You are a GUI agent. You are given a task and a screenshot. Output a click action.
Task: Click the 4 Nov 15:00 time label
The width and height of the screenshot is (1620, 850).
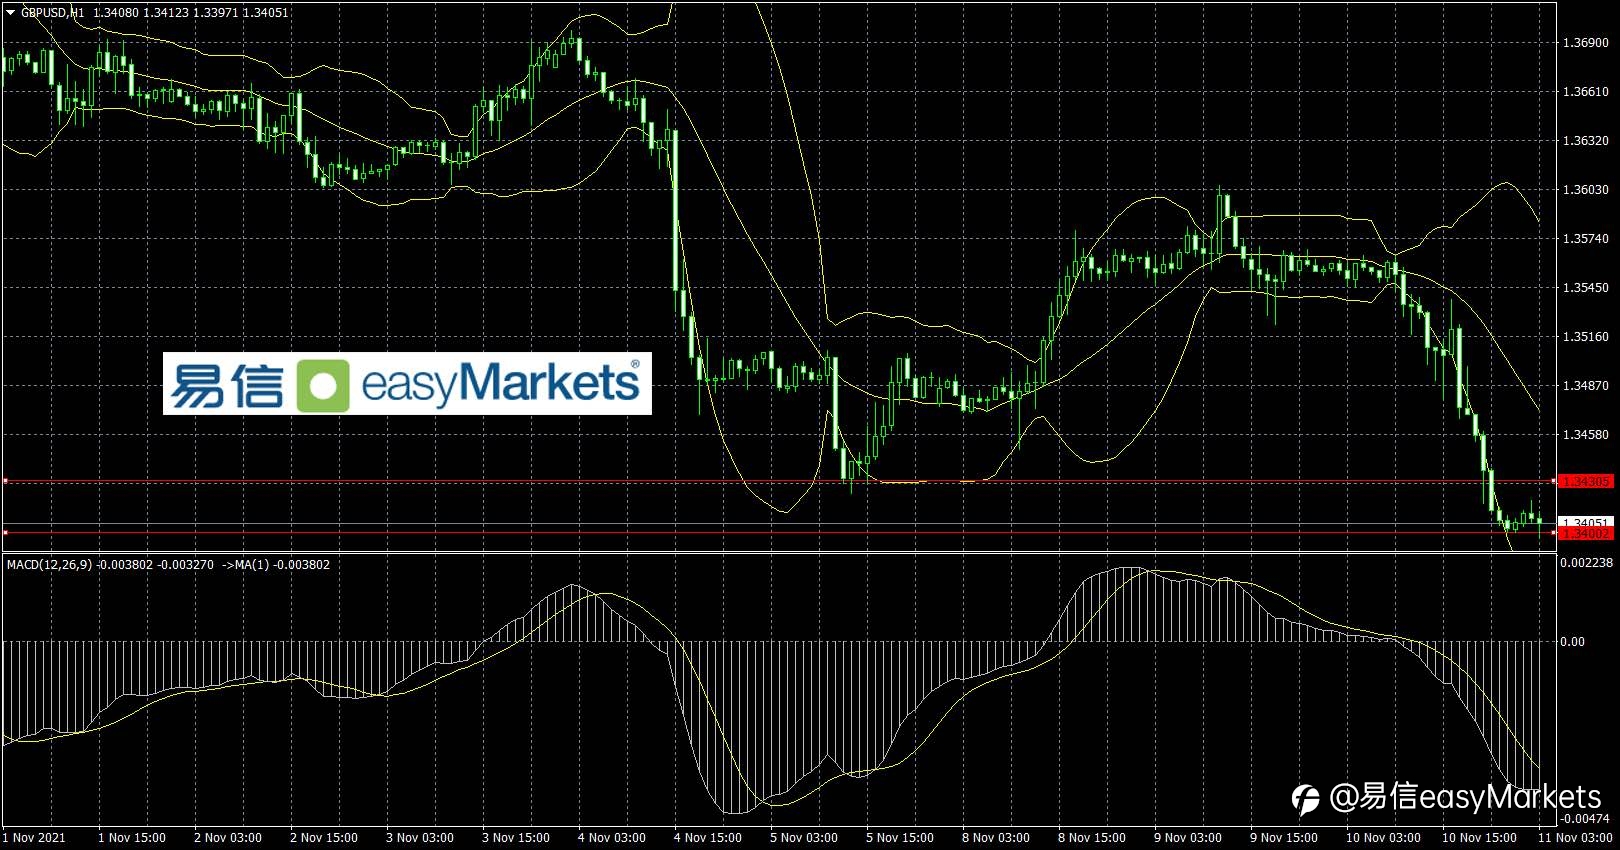708,838
